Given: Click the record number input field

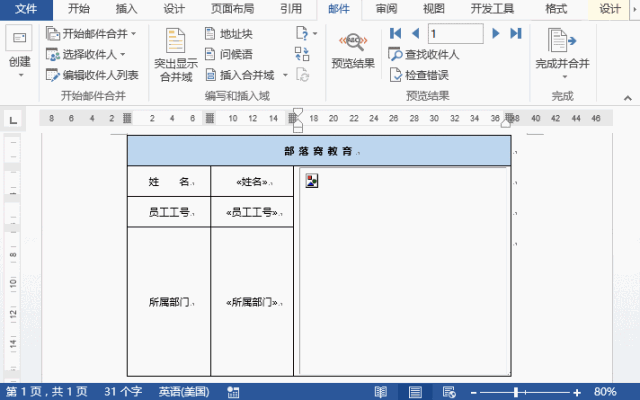Looking at the screenshot, I should coord(456,33).
